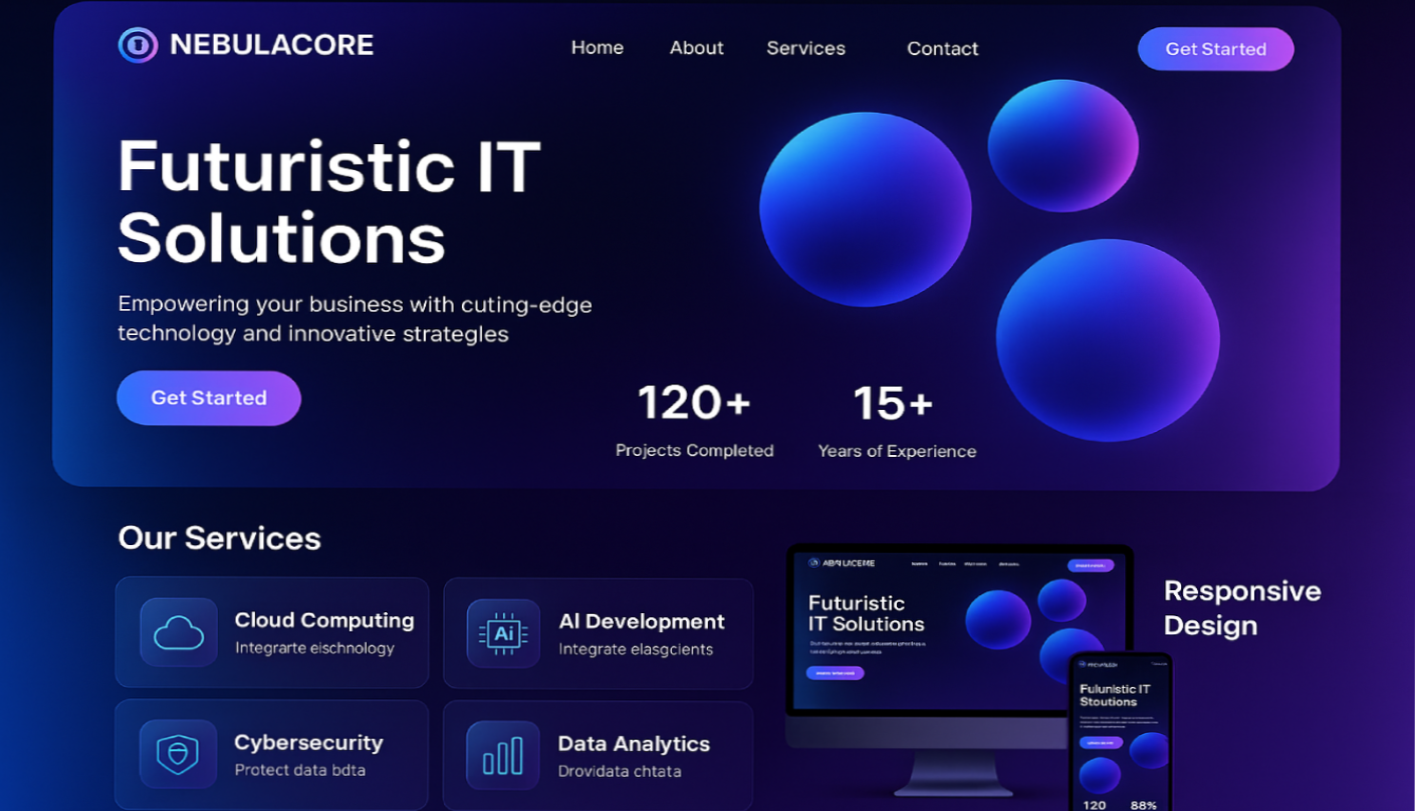Open the Cybersecurity service card title
1415x811 pixels.
tap(308, 743)
